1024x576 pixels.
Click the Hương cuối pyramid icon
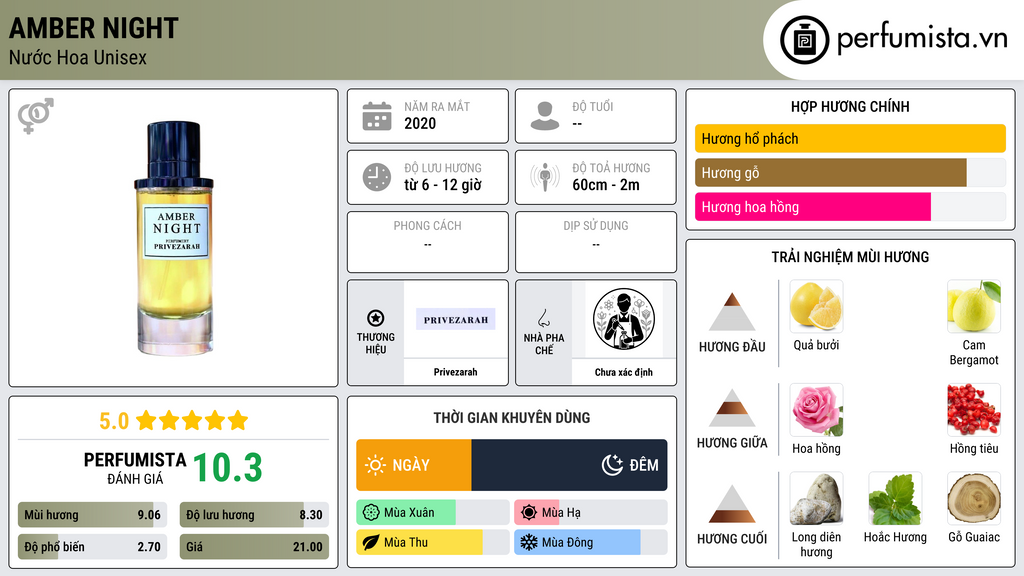coord(732,504)
